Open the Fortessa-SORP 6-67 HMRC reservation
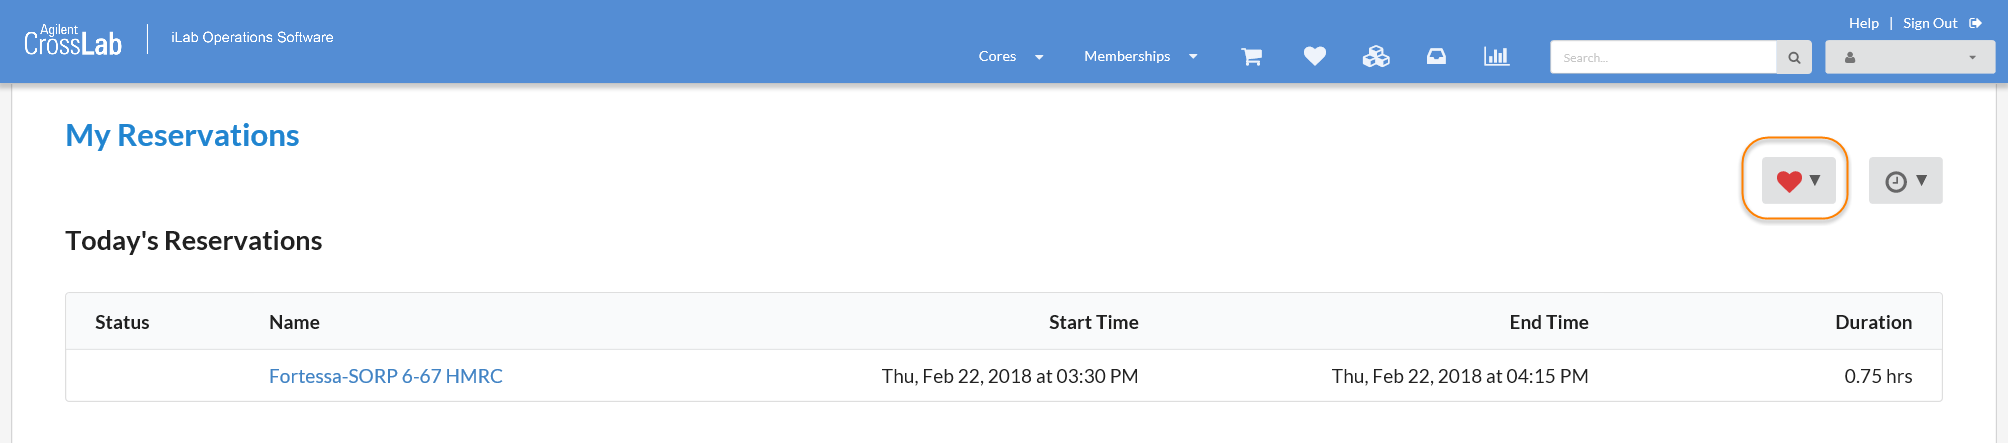2008x443 pixels. pos(385,376)
